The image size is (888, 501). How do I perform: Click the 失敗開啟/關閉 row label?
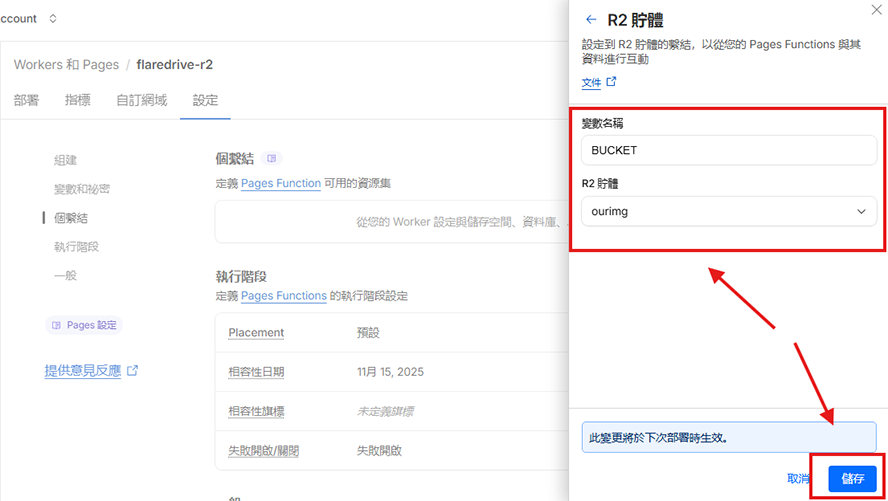(263, 451)
